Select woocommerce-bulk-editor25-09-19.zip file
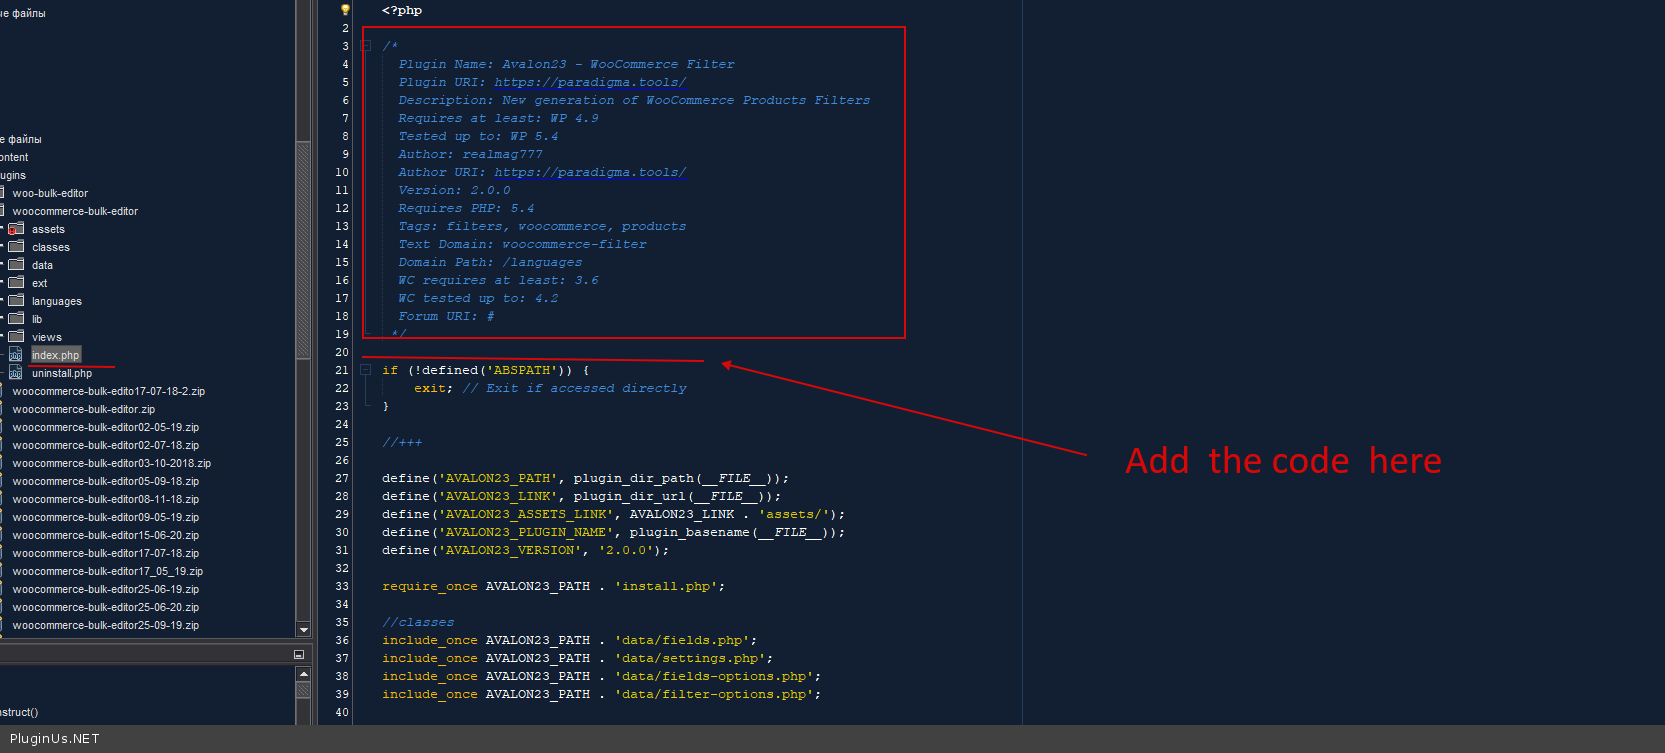Viewport: 1665px width, 753px height. pyautogui.click(x=106, y=625)
